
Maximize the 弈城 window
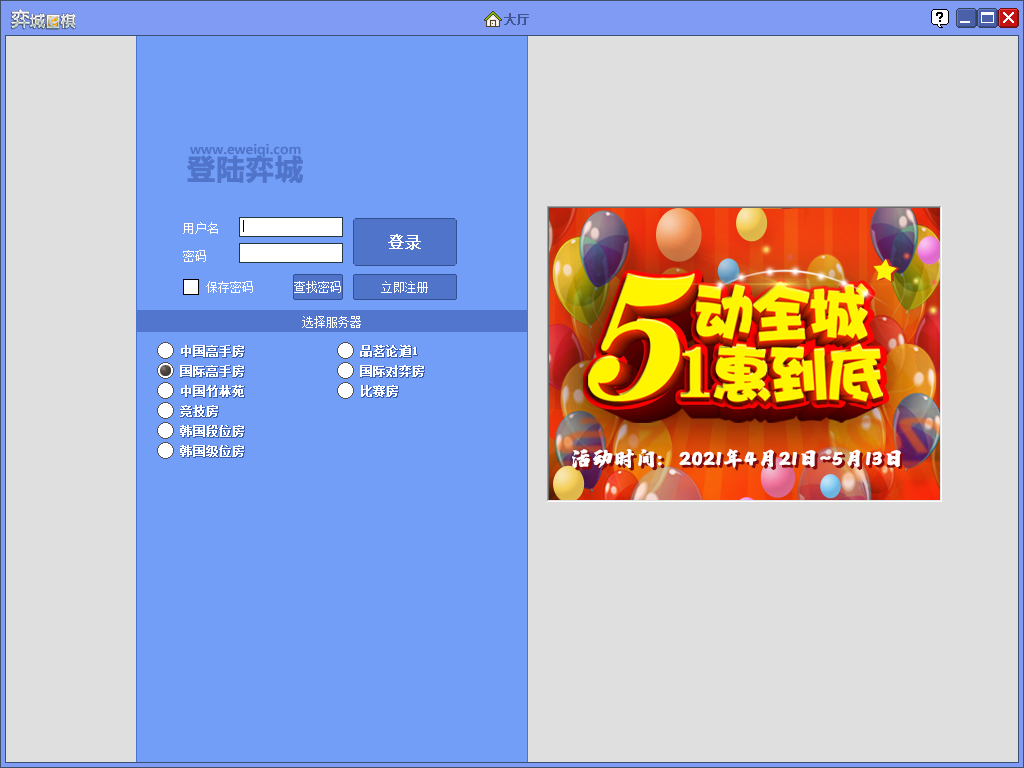[987, 18]
